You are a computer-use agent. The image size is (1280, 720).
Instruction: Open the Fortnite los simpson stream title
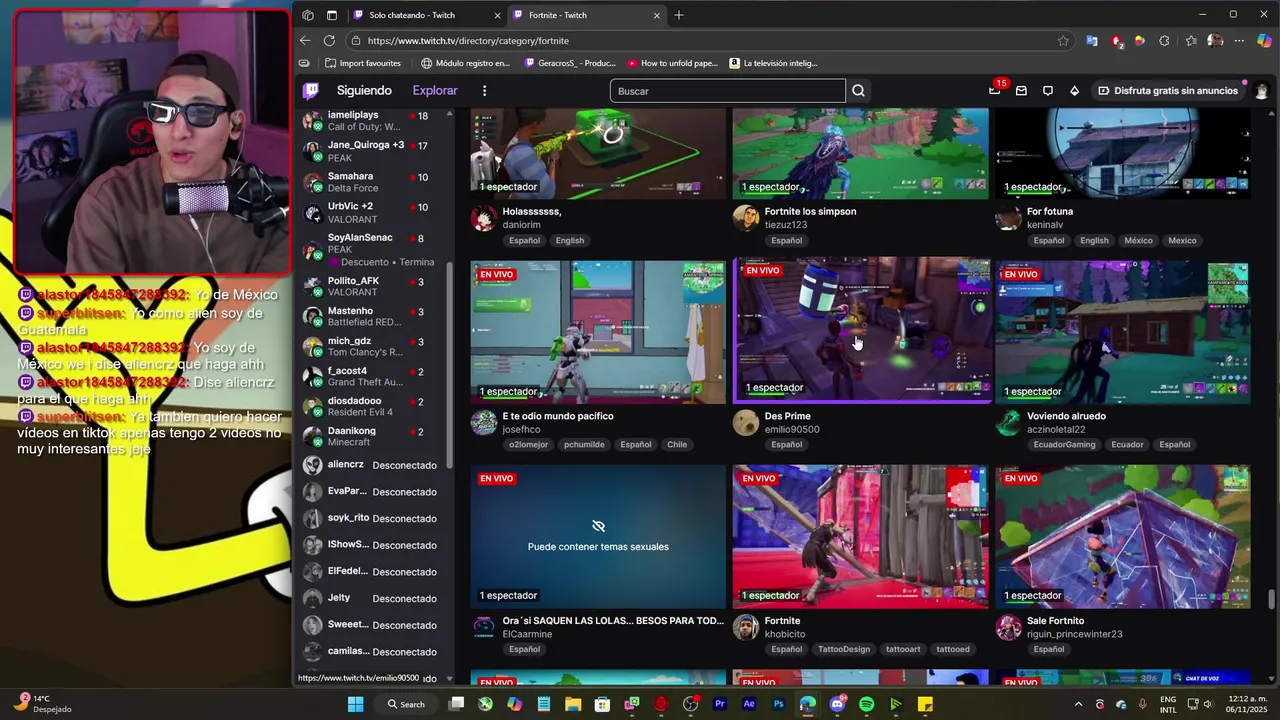point(810,212)
